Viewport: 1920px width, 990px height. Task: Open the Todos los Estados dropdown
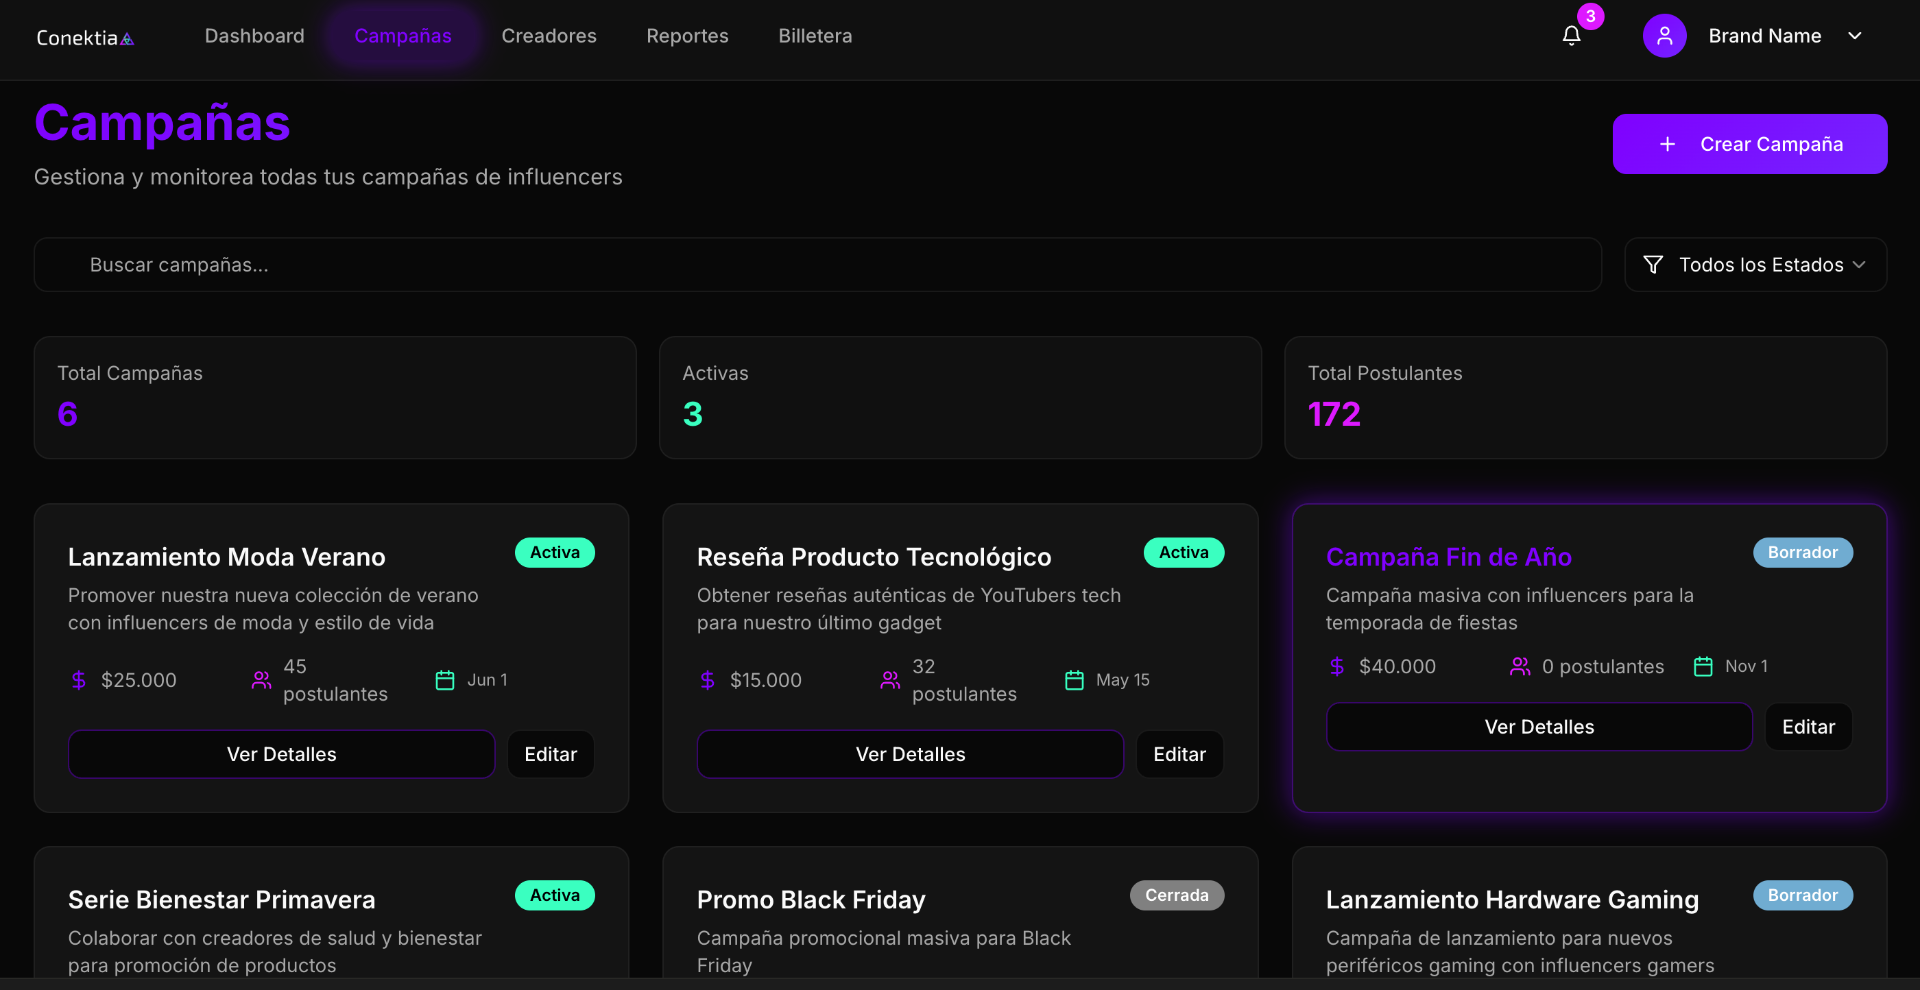pyautogui.click(x=1755, y=264)
